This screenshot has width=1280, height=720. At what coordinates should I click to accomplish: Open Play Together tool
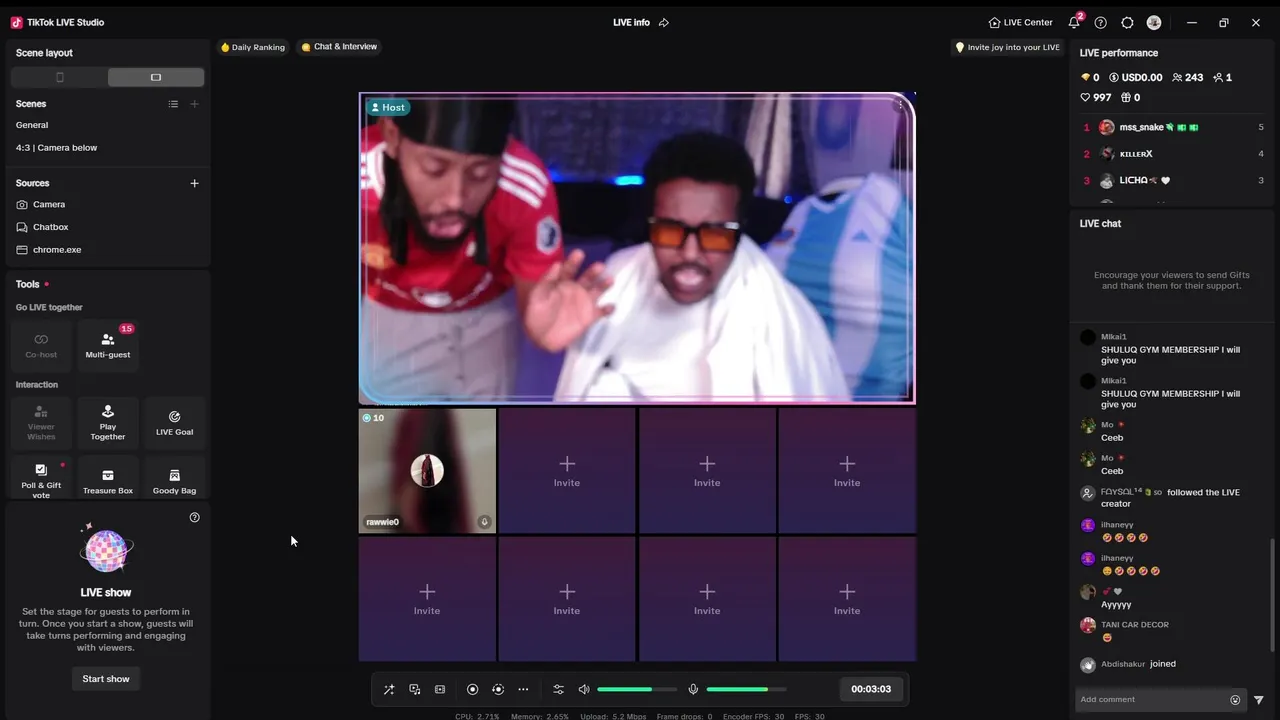tap(108, 422)
